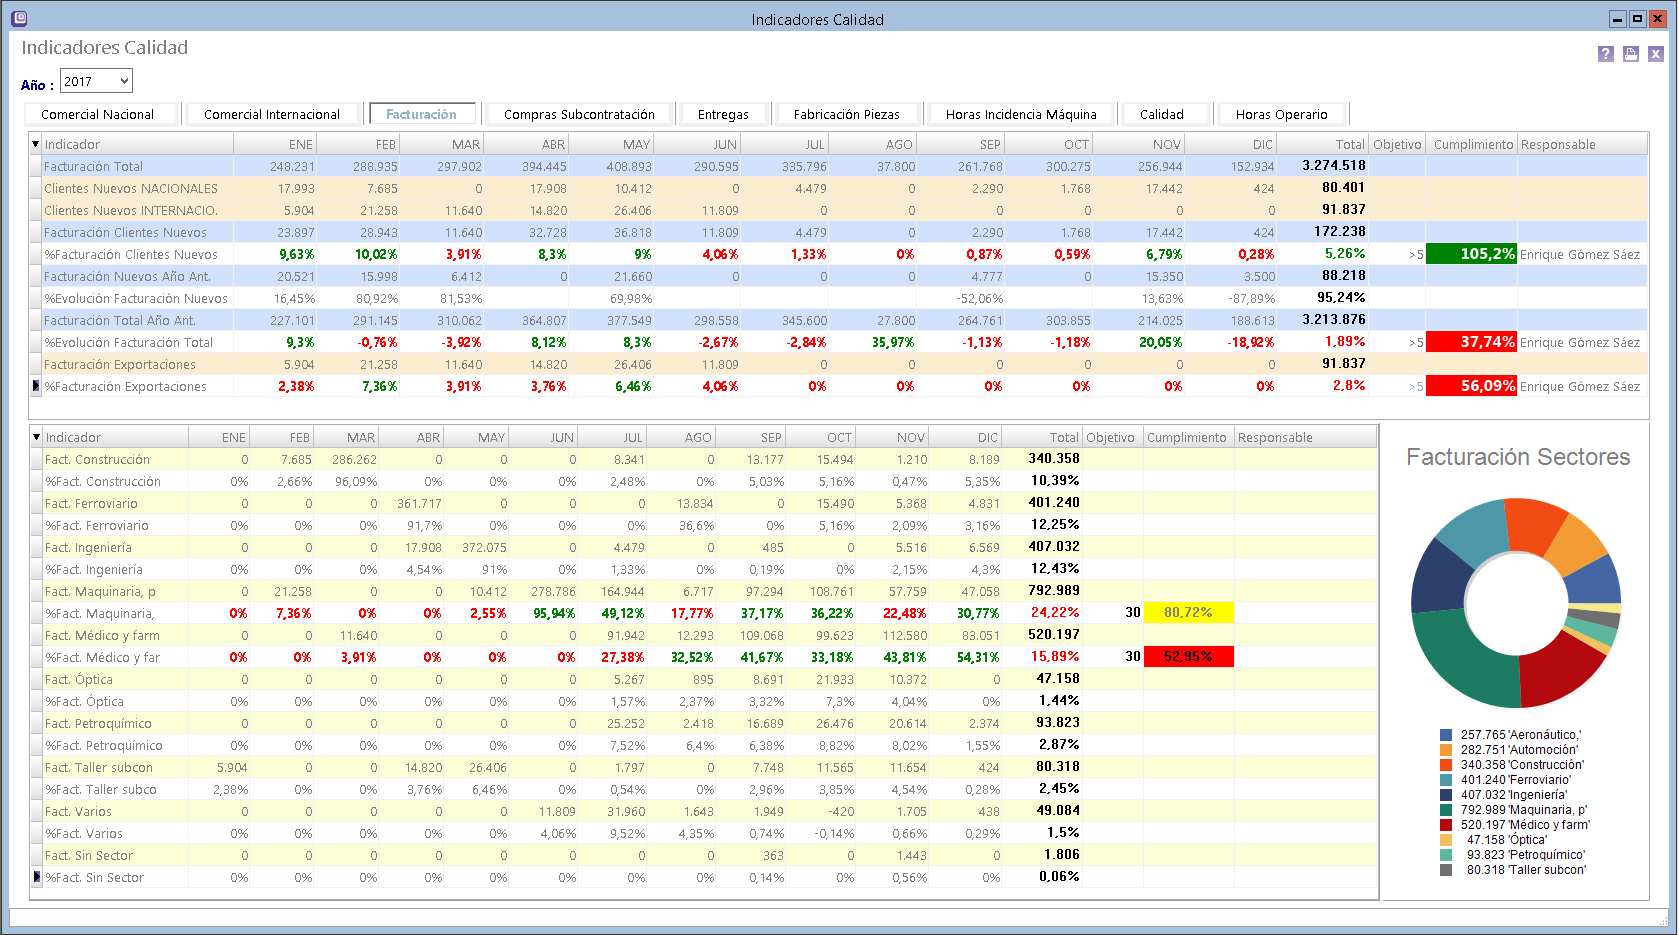The width and height of the screenshot is (1679, 935).
Task: Click the application icon in the title bar
Action: 19,18
